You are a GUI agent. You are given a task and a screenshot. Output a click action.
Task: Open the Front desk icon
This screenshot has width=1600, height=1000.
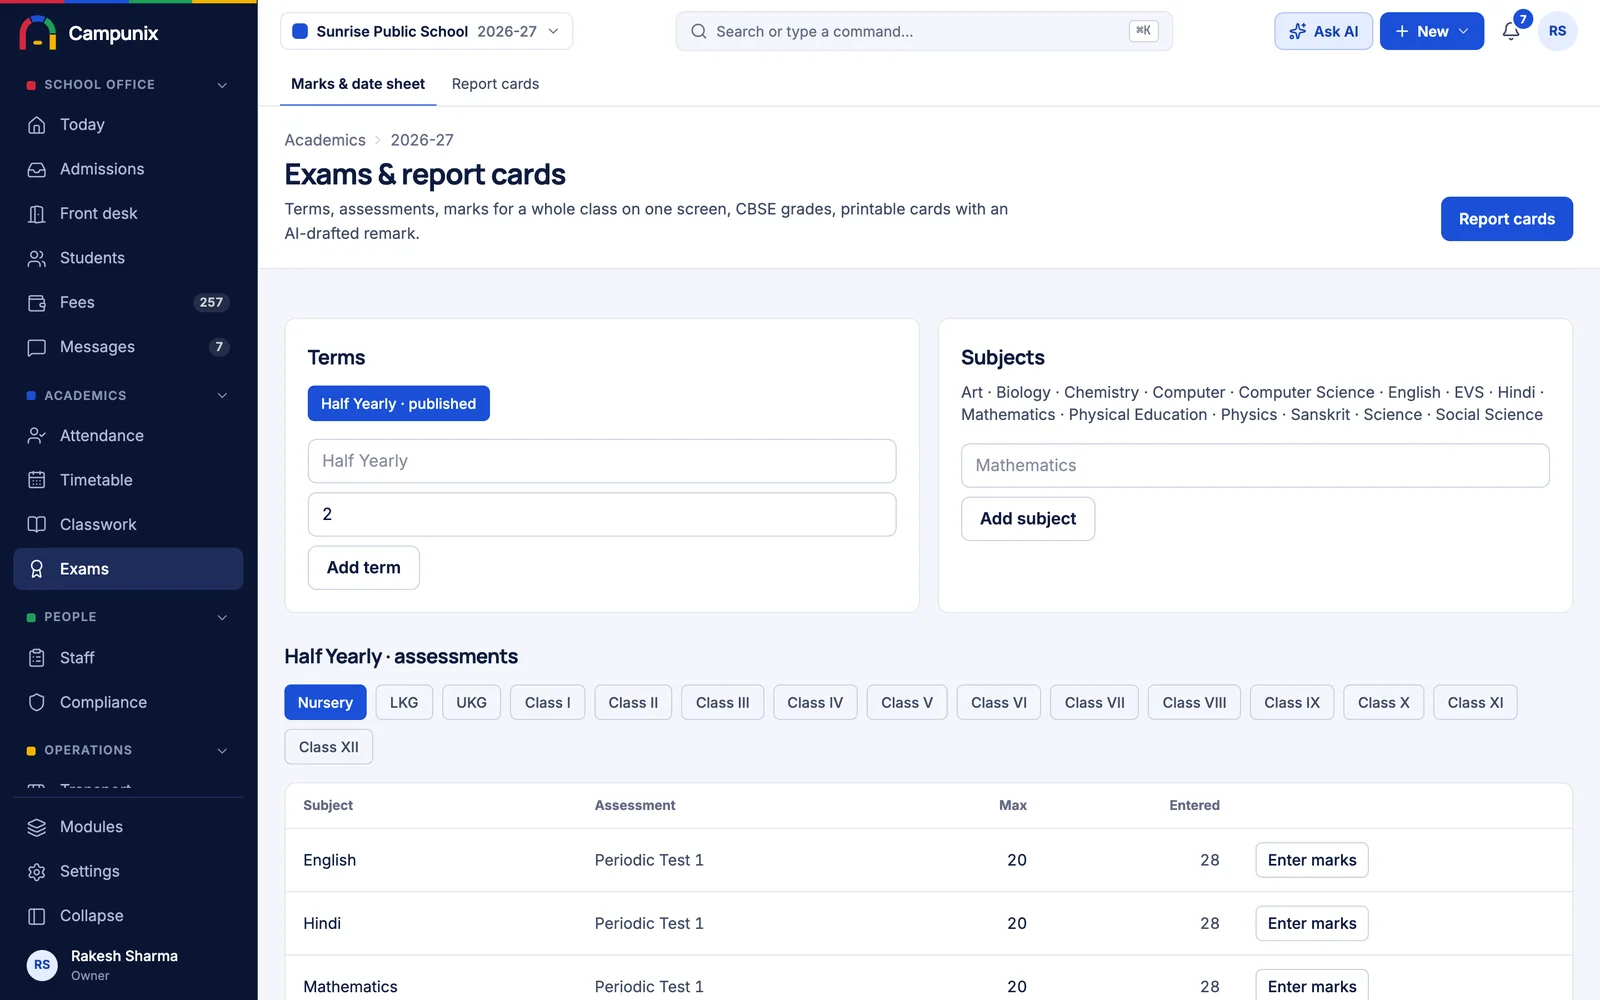tap(37, 214)
